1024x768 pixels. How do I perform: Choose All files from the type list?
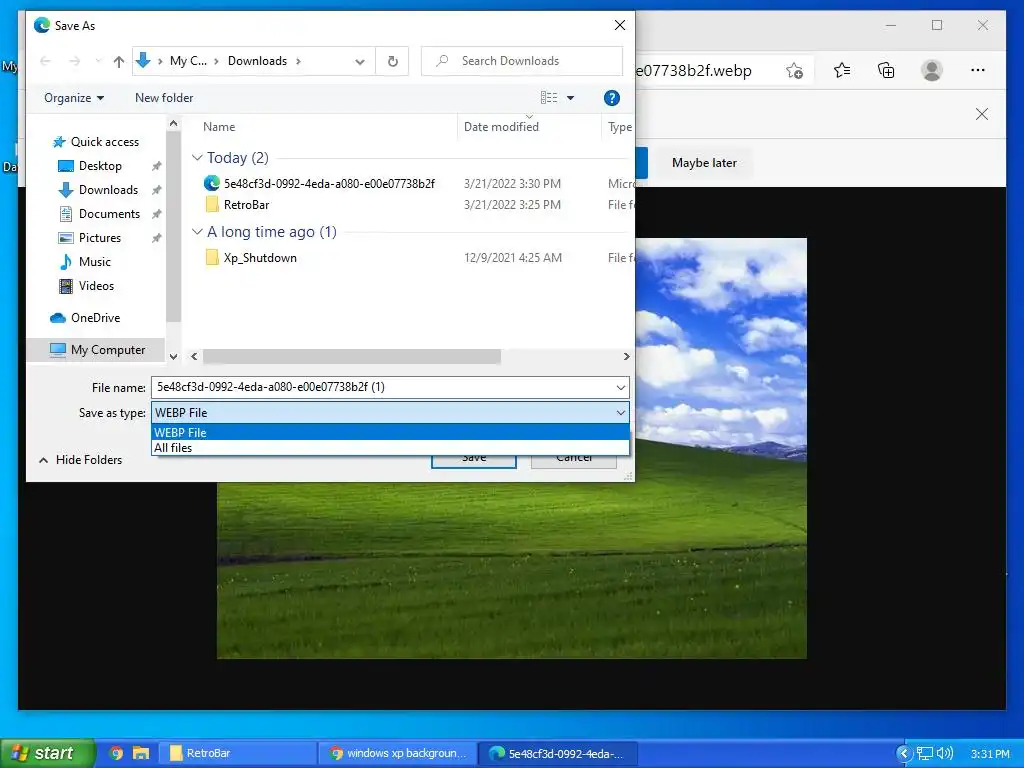[391, 448]
